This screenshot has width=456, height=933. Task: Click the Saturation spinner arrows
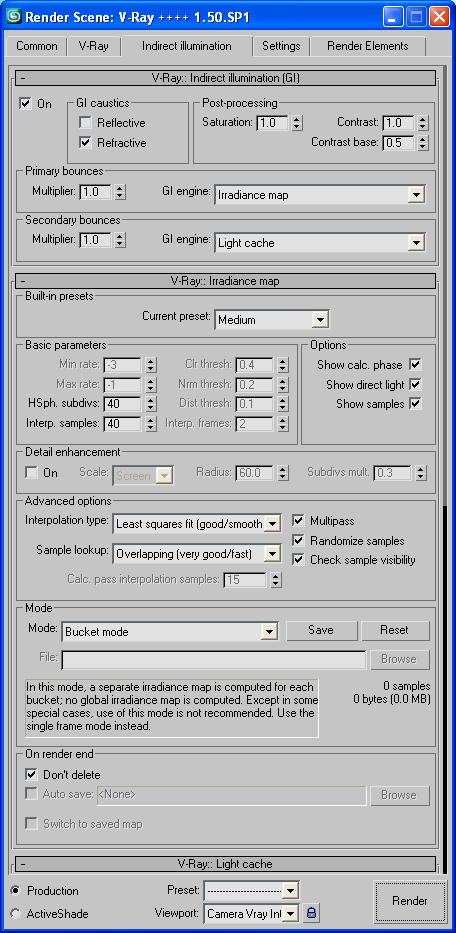(x=297, y=123)
